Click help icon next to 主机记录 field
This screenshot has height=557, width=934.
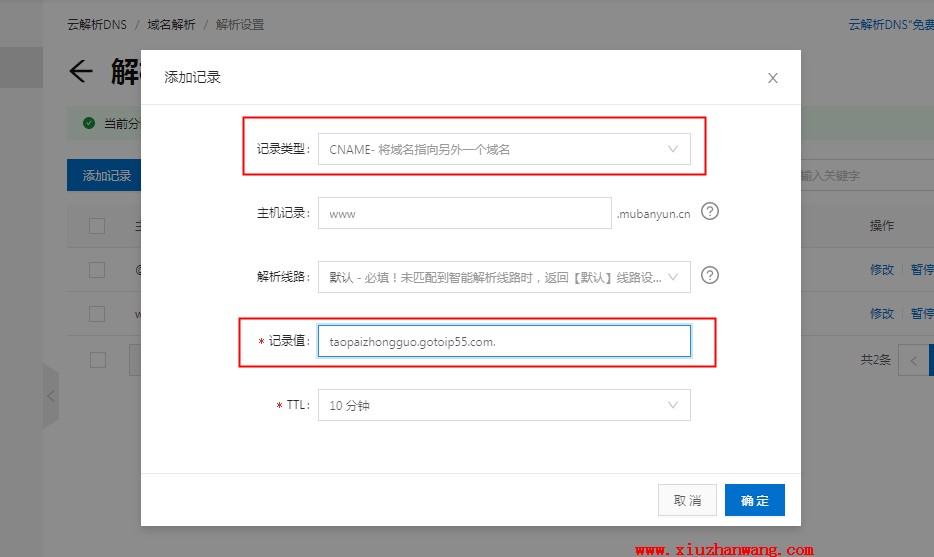point(710,212)
